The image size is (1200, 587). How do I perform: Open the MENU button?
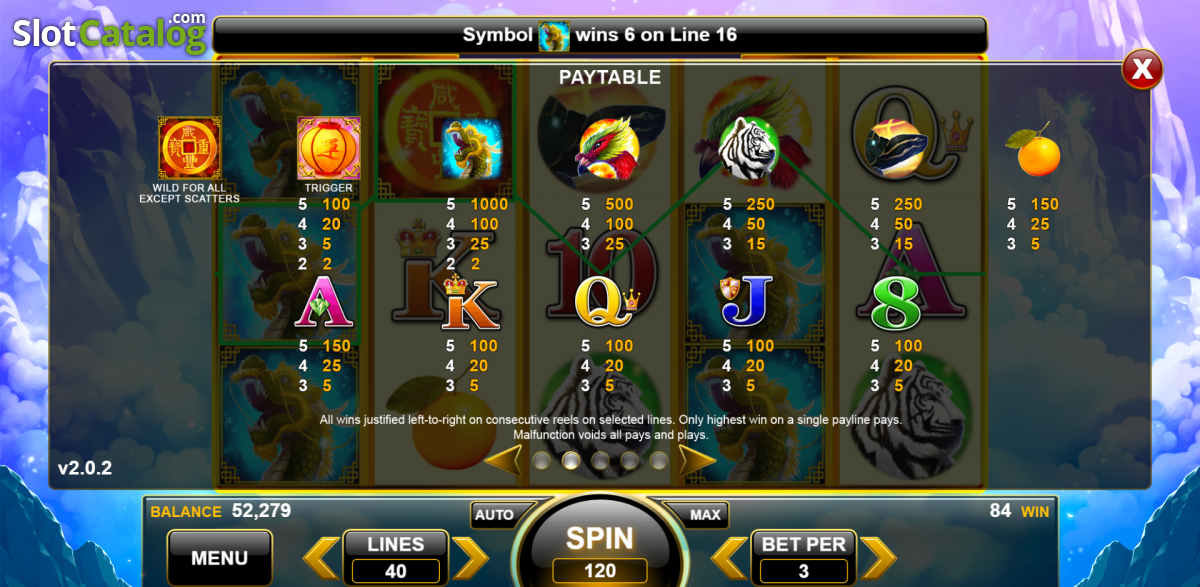point(220,557)
